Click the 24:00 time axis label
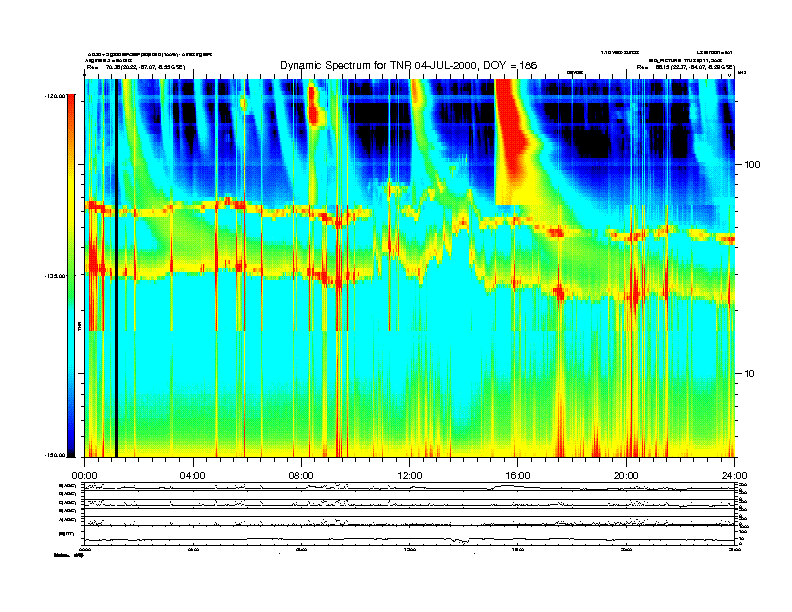 click(734, 476)
